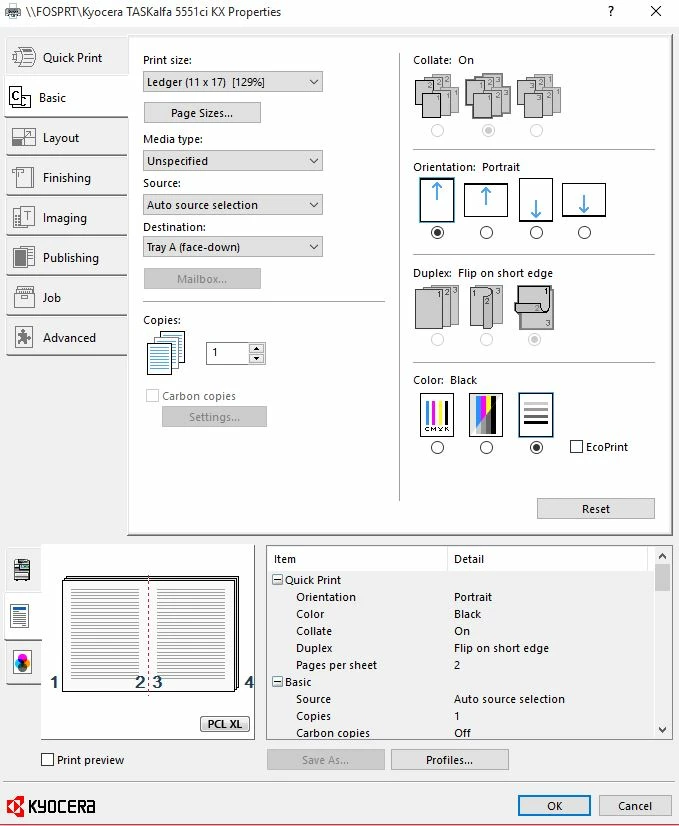
Task: Click the PCL XL button
Action: tap(225, 724)
